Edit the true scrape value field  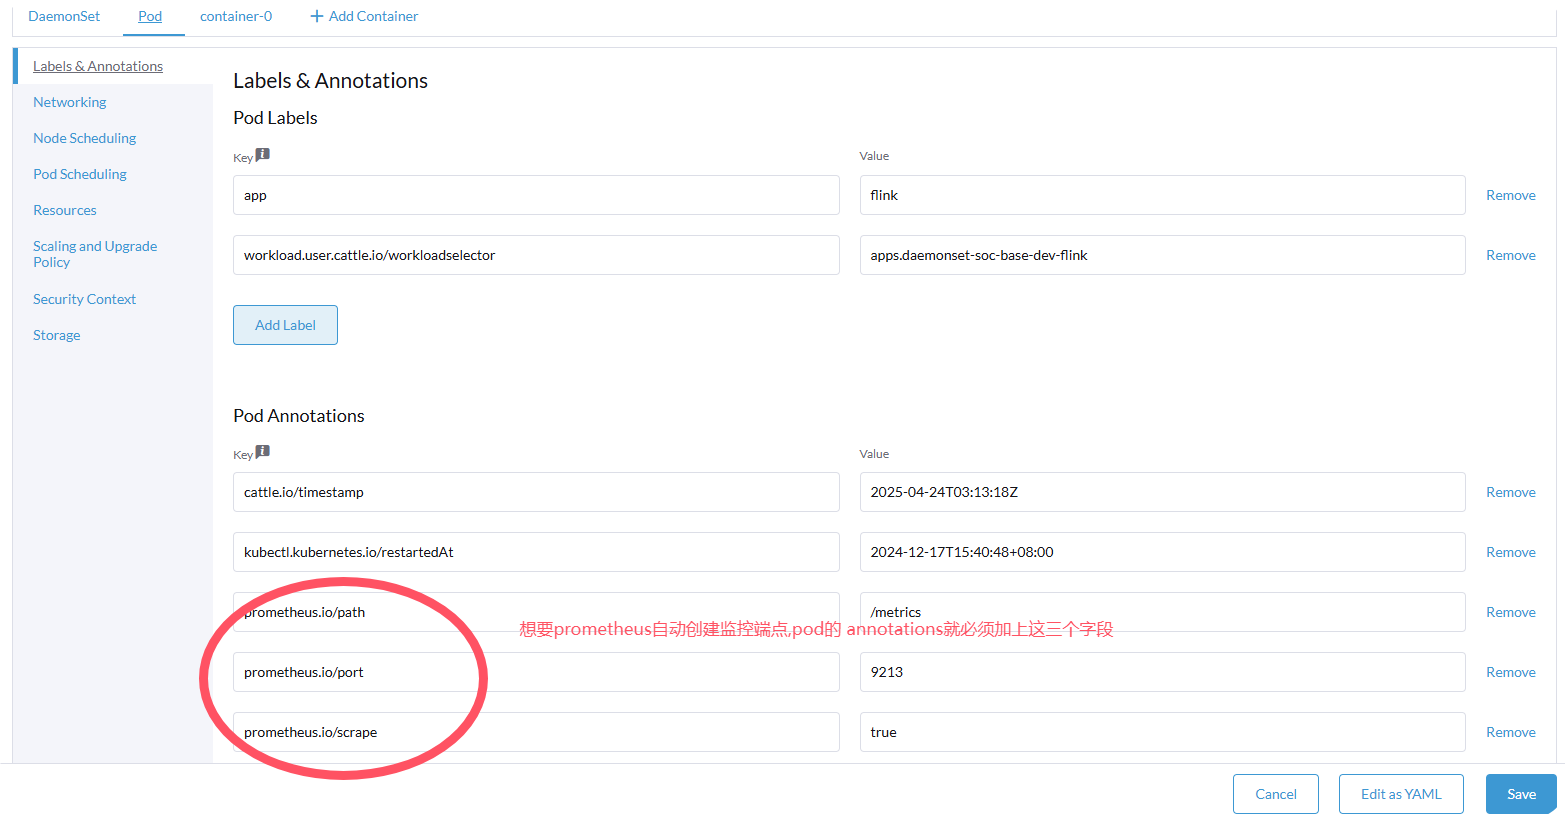click(x=1162, y=732)
